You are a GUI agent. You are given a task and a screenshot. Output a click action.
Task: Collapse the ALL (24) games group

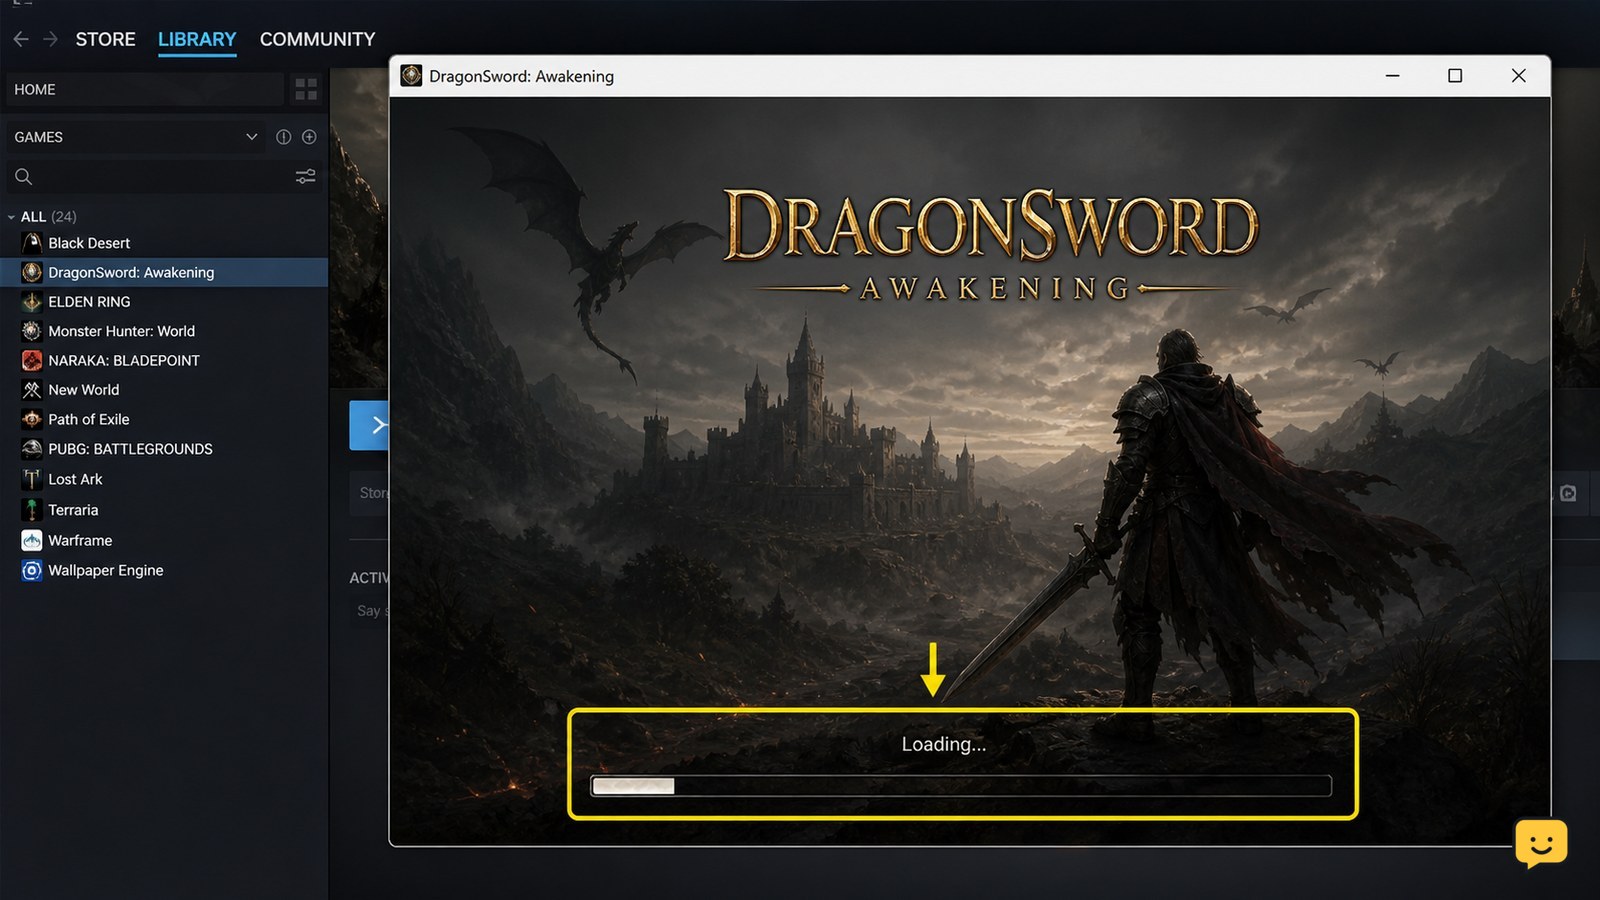[x=11, y=217]
